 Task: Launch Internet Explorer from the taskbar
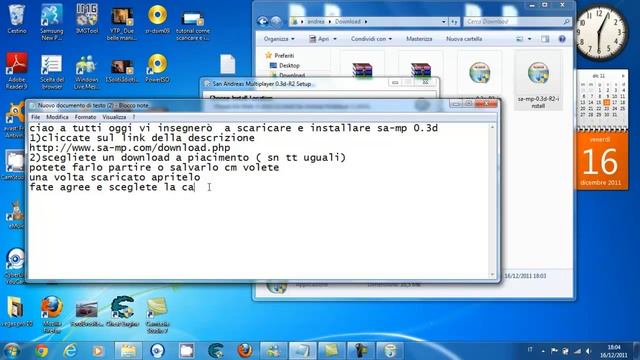(x=70, y=351)
